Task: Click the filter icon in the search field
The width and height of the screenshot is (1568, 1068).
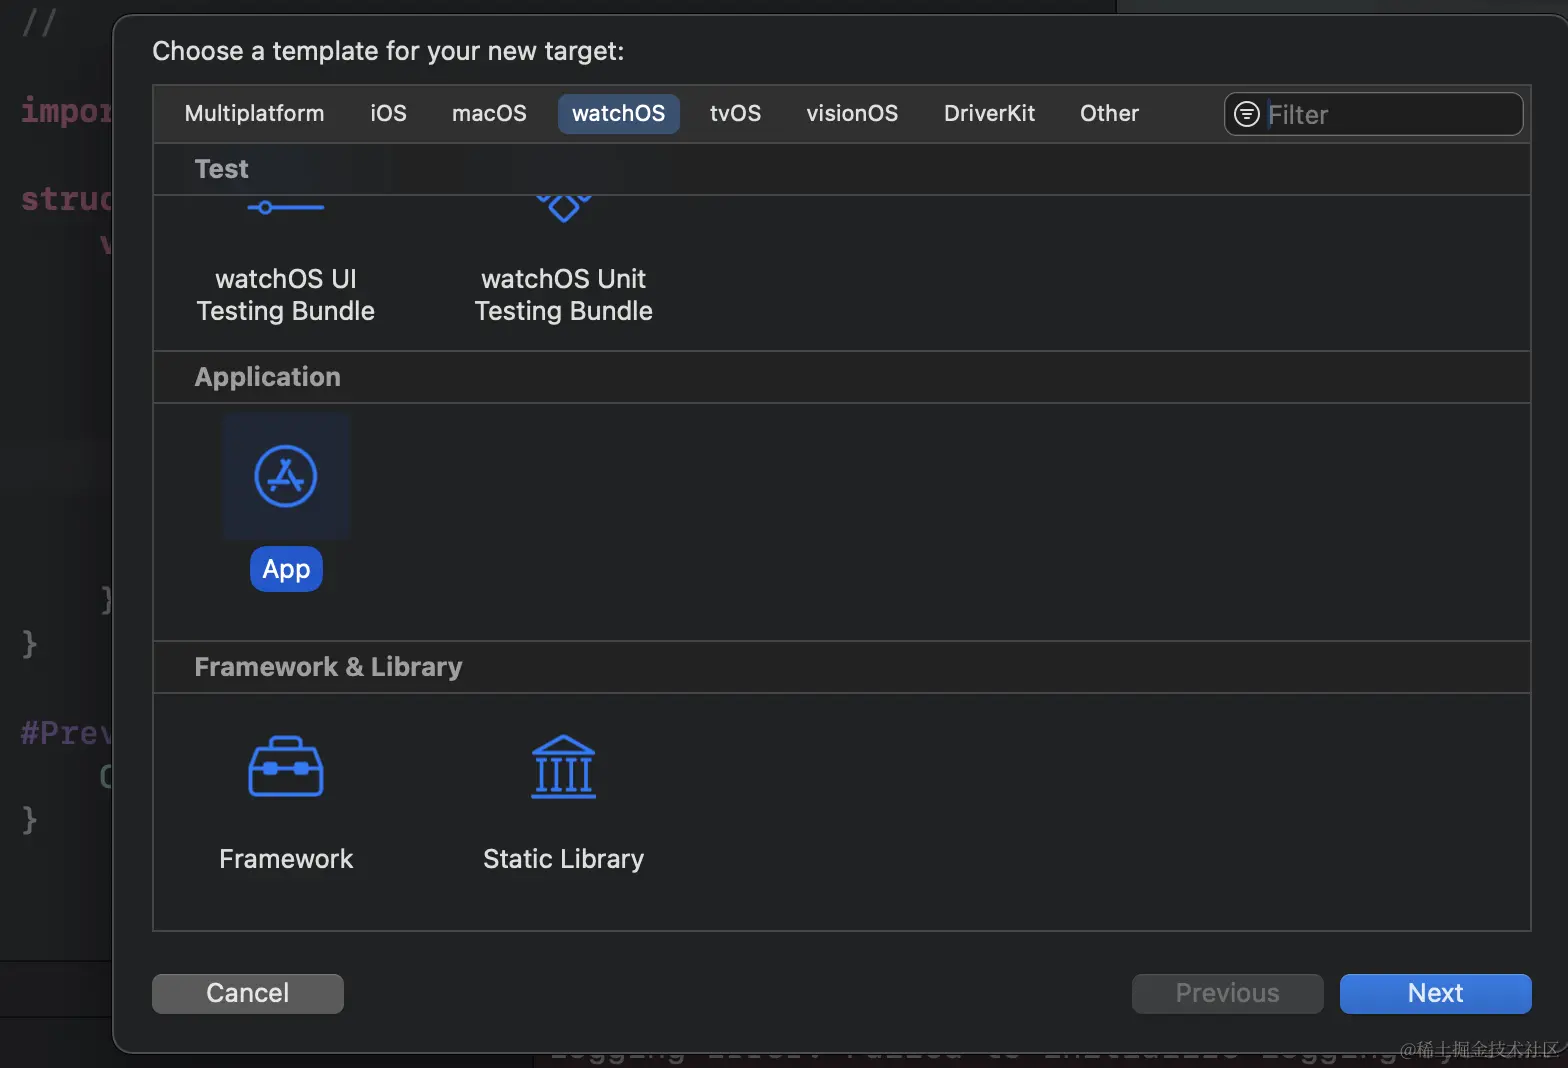Action: tap(1246, 114)
